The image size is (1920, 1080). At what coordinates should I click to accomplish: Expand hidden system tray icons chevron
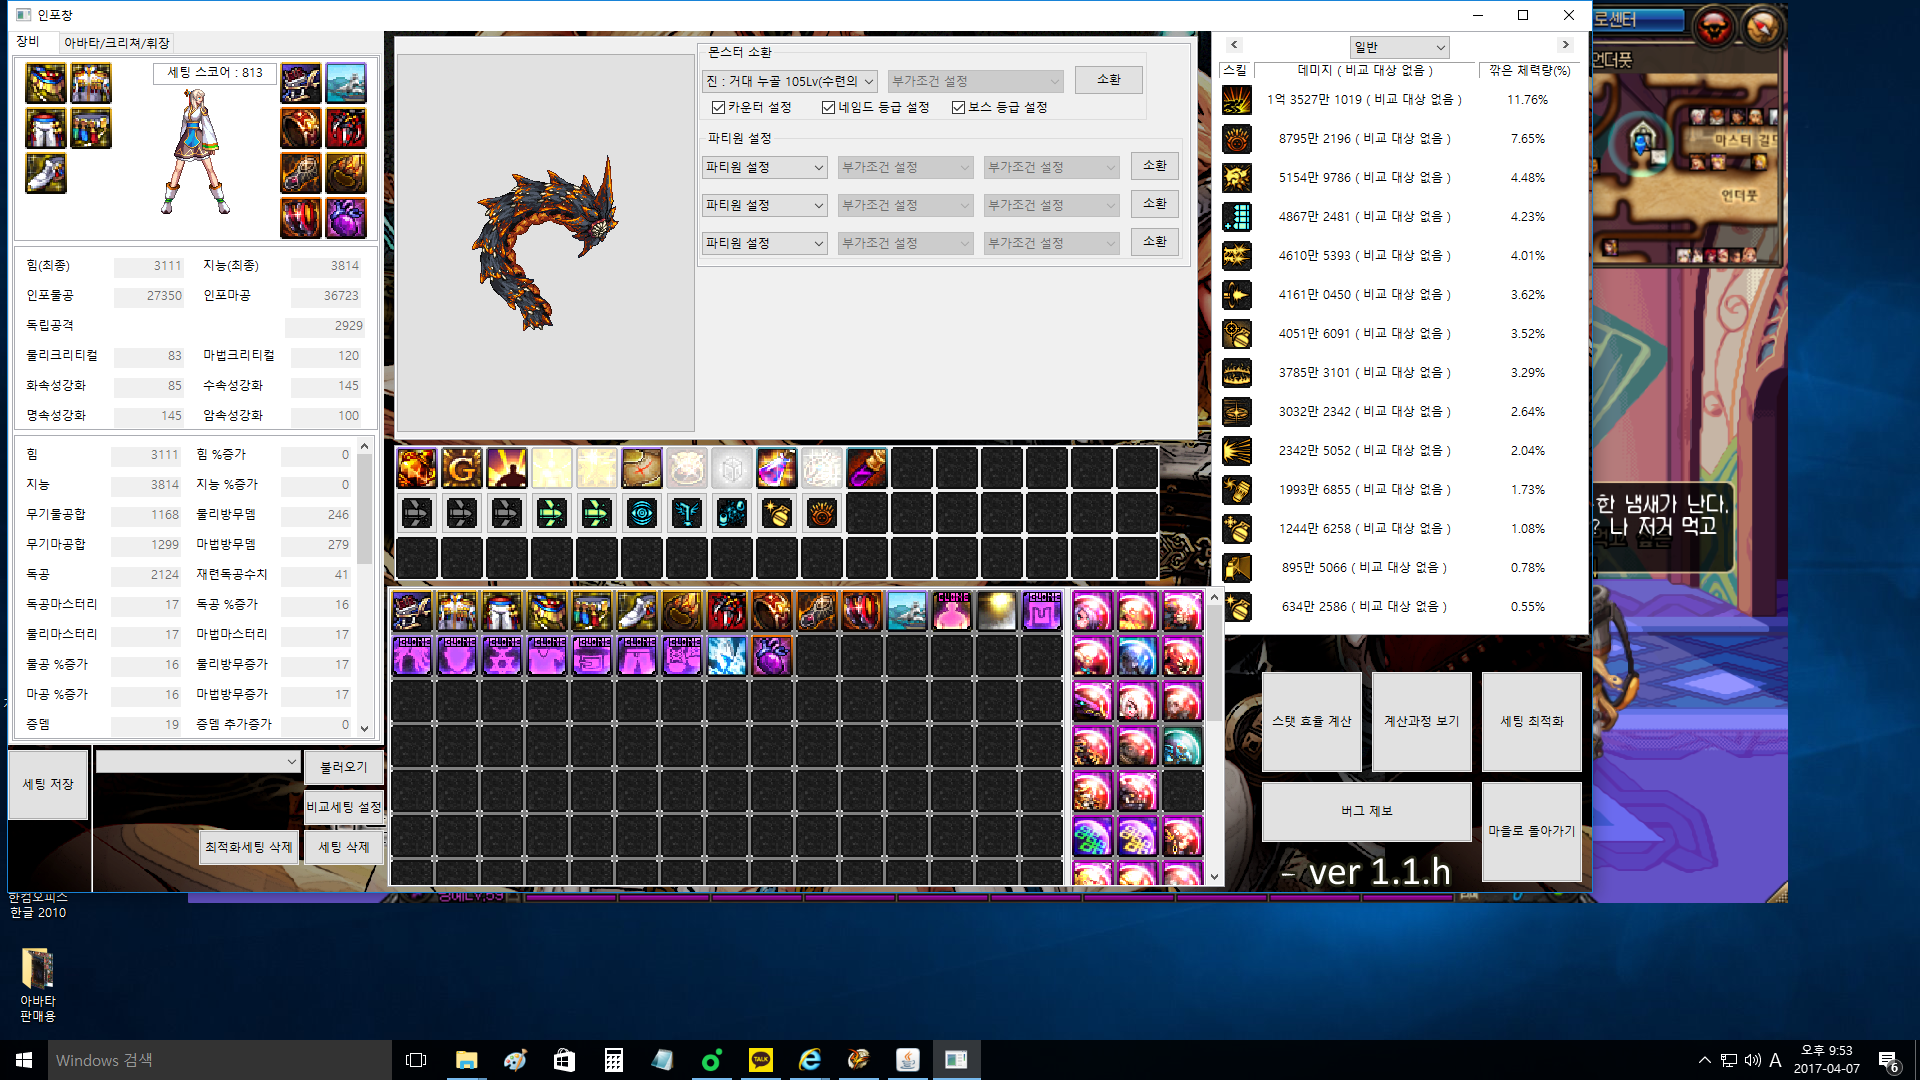pyautogui.click(x=1704, y=1060)
